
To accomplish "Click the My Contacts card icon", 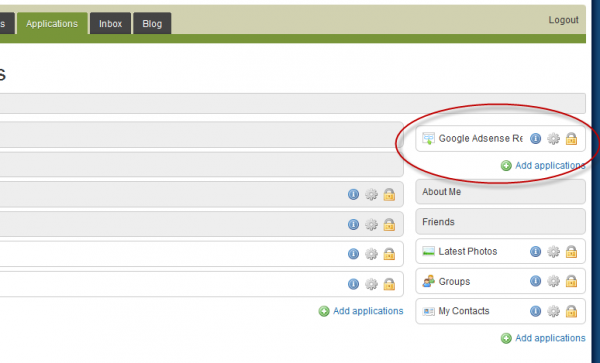I will click(x=428, y=311).
